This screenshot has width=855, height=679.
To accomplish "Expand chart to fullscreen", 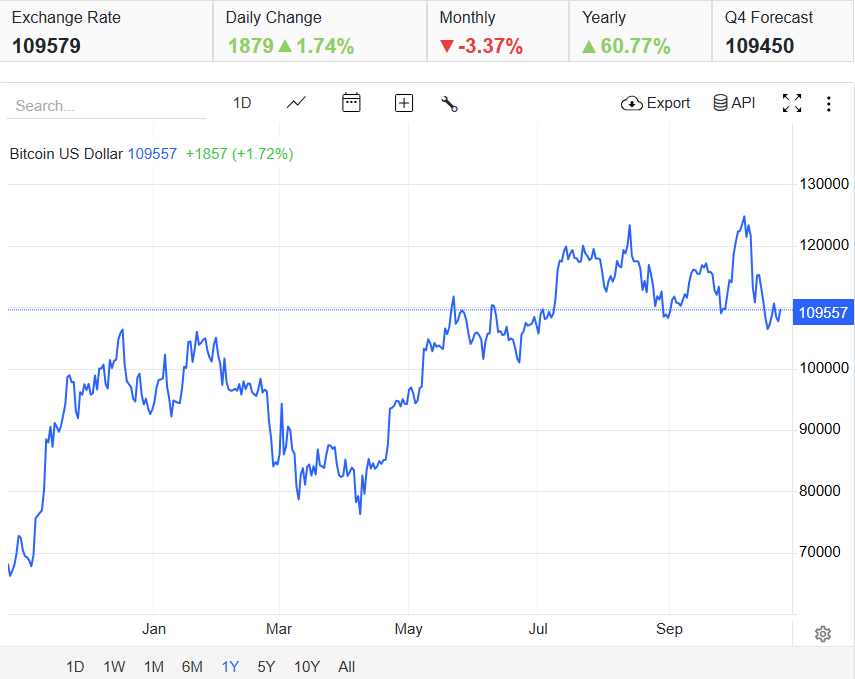I will coord(792,103).
